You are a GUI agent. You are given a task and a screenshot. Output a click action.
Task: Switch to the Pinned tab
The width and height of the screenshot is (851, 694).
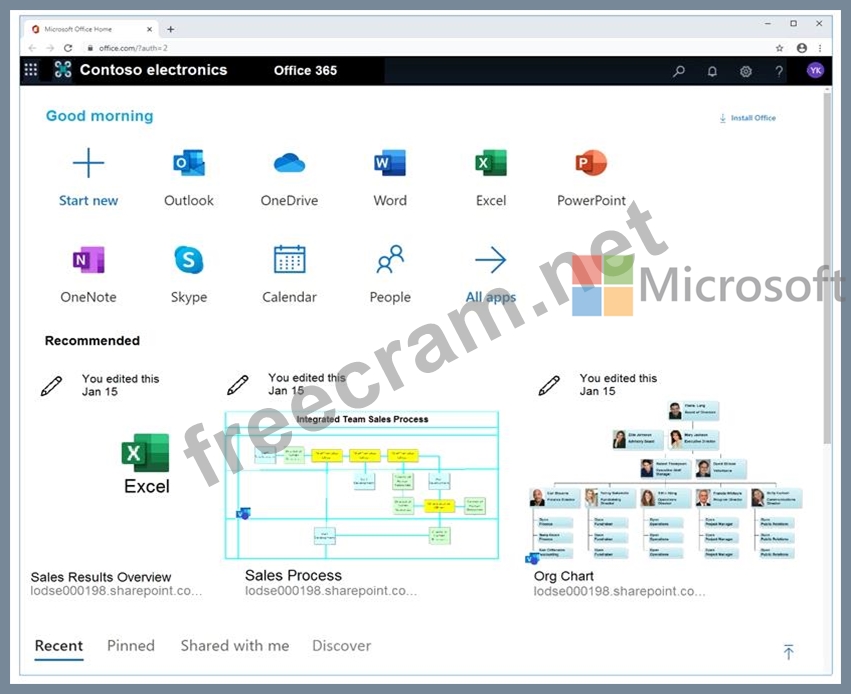pyautogui.click(x=131, y=646)
